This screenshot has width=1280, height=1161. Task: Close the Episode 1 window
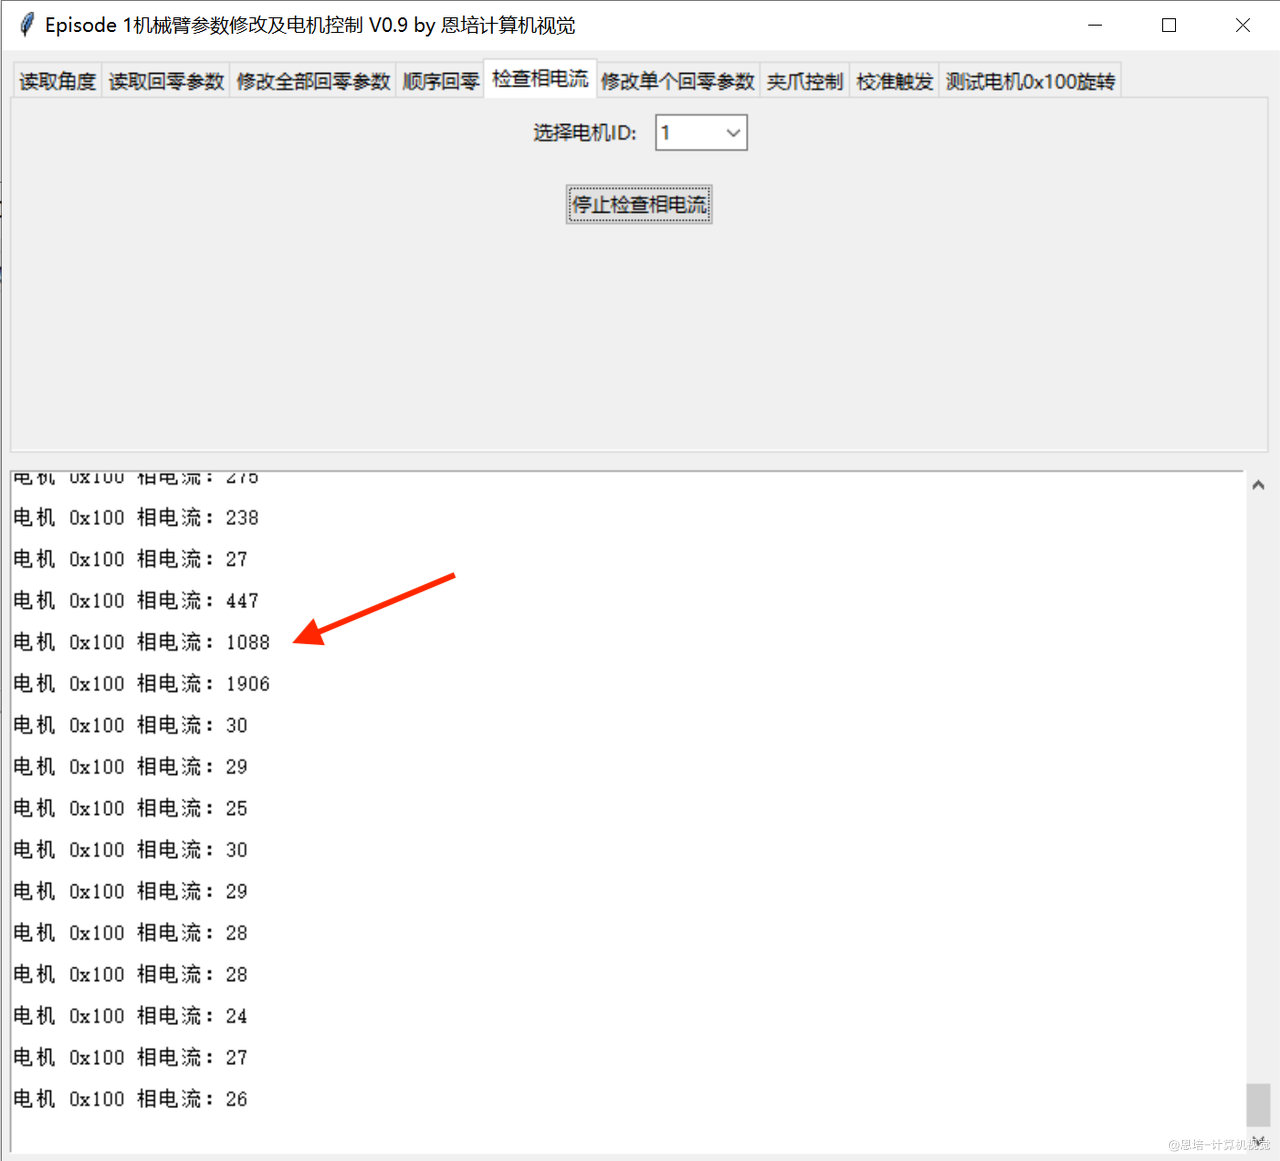tap(1243, 25)
